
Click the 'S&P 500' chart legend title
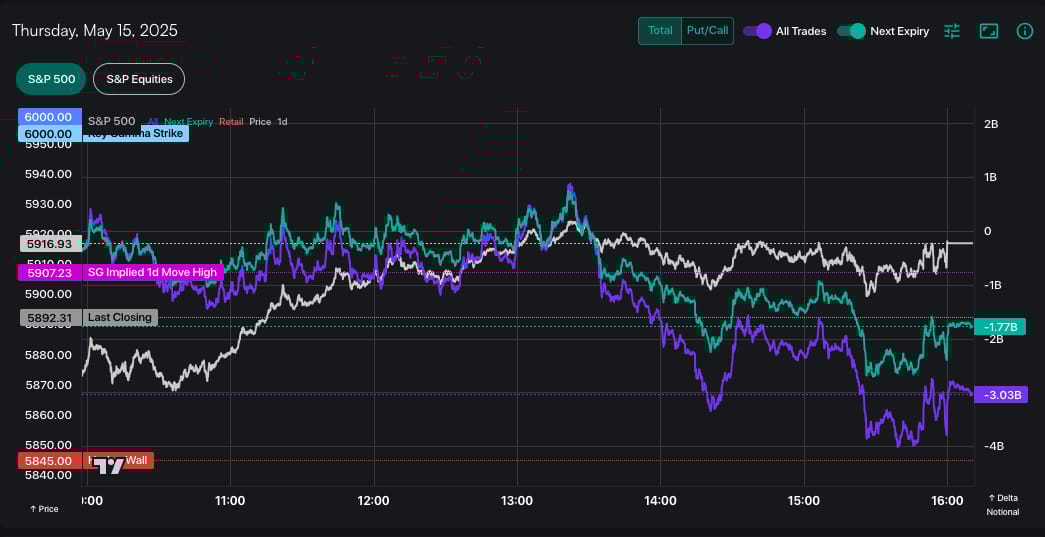pos(111,121)
